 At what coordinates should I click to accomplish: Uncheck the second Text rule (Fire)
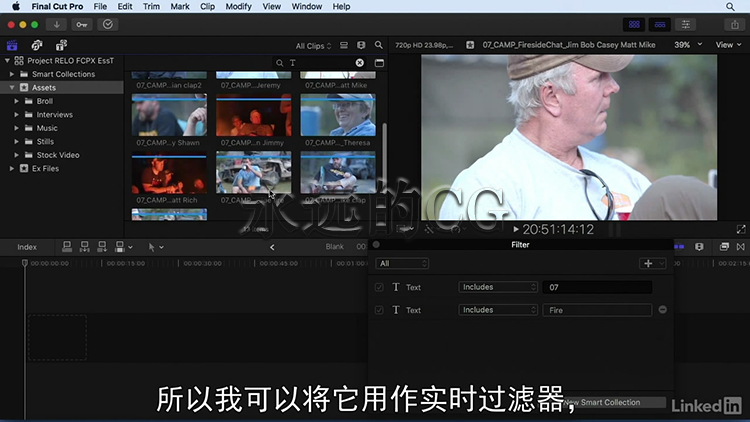click(379, 310)
